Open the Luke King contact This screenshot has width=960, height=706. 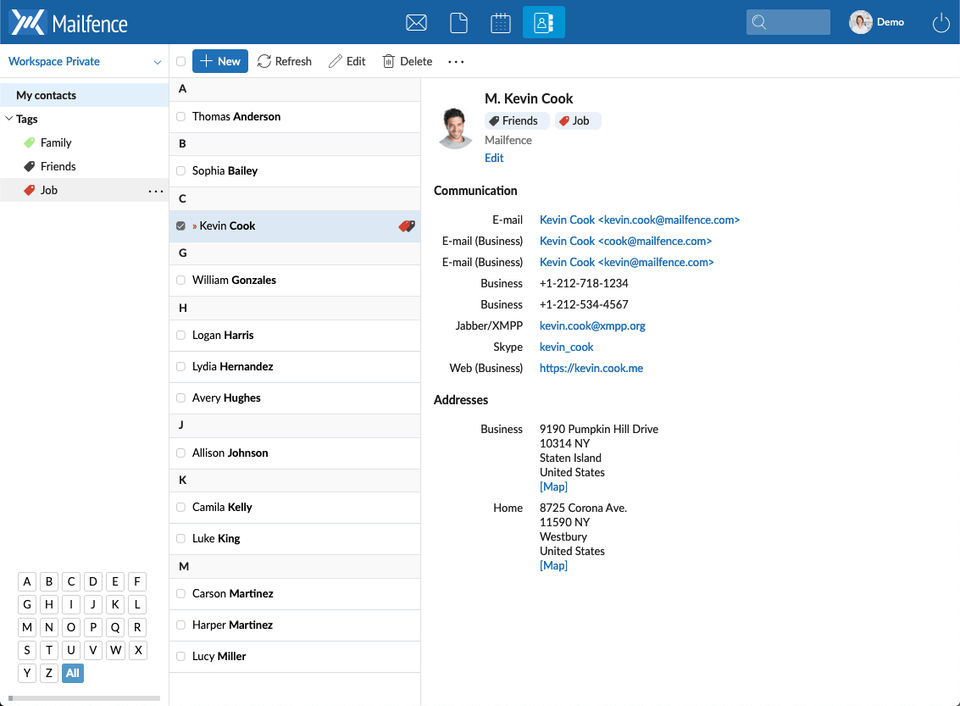pos(295,539)
